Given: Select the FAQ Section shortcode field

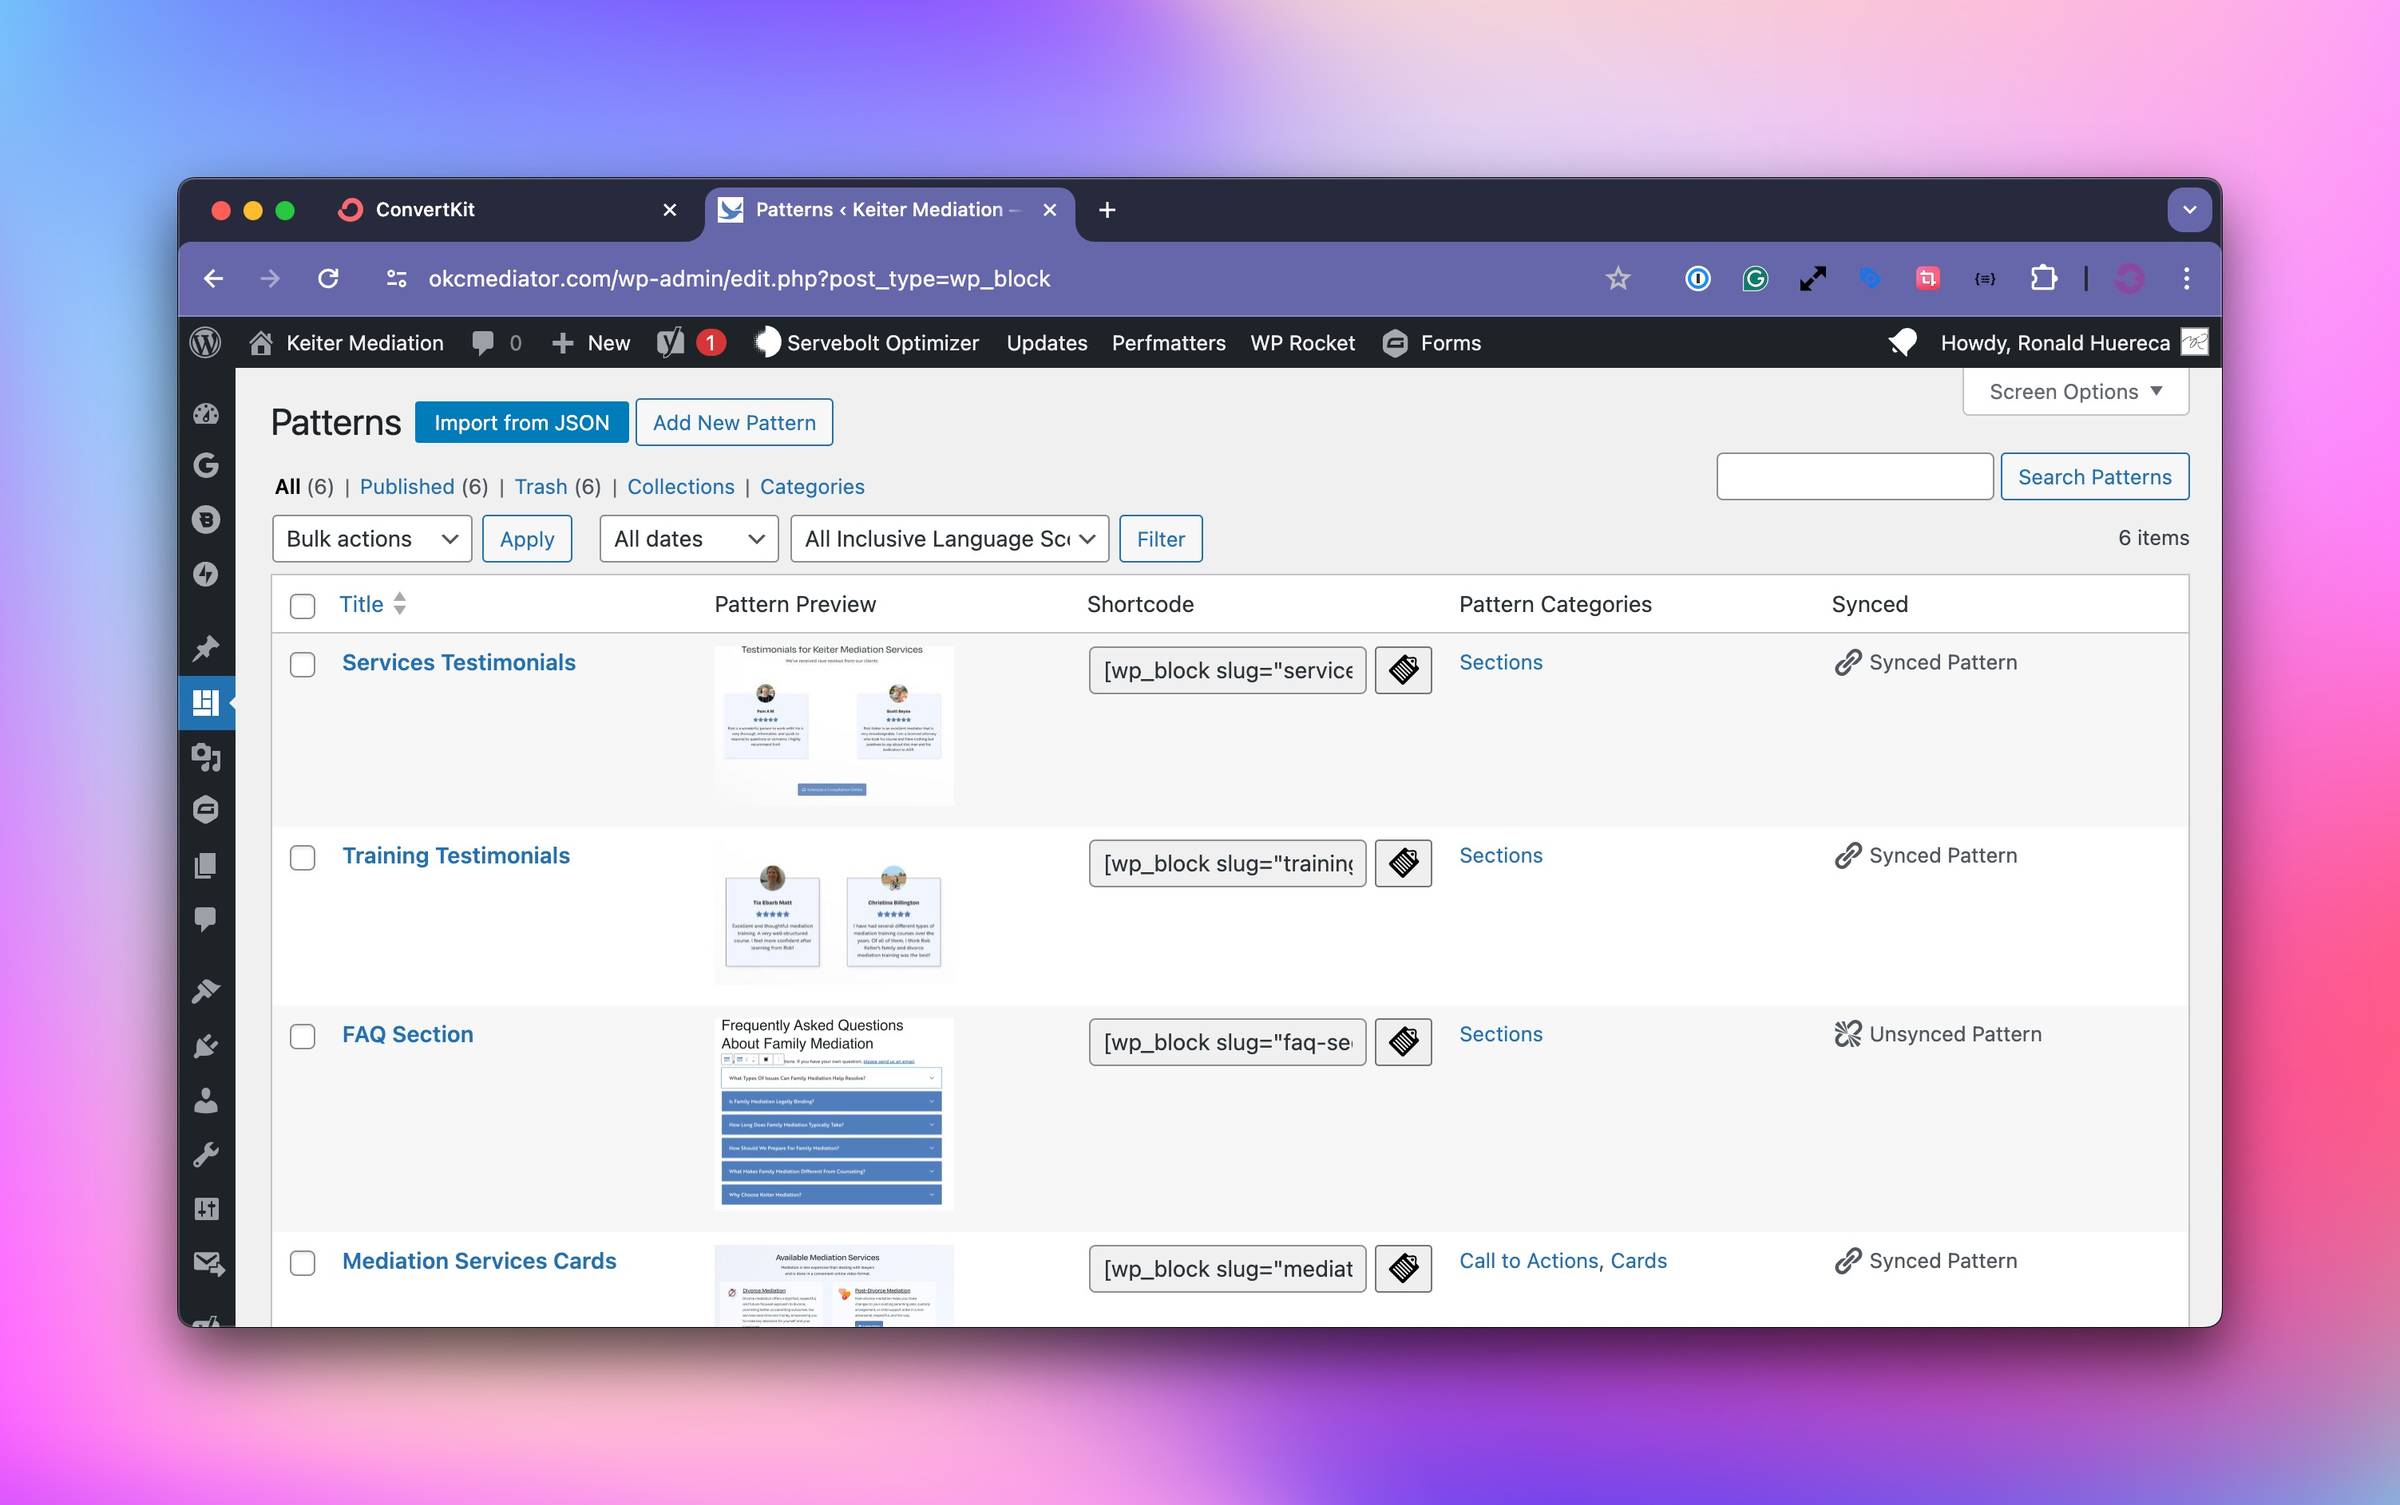Looking at the screenshot, I should pos(1227,1042).
